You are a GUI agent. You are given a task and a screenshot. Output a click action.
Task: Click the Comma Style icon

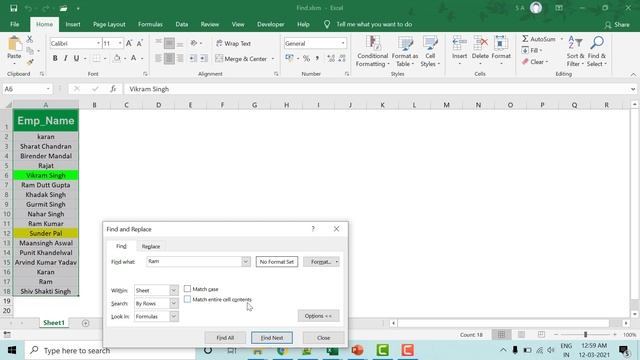coord(317,58)
